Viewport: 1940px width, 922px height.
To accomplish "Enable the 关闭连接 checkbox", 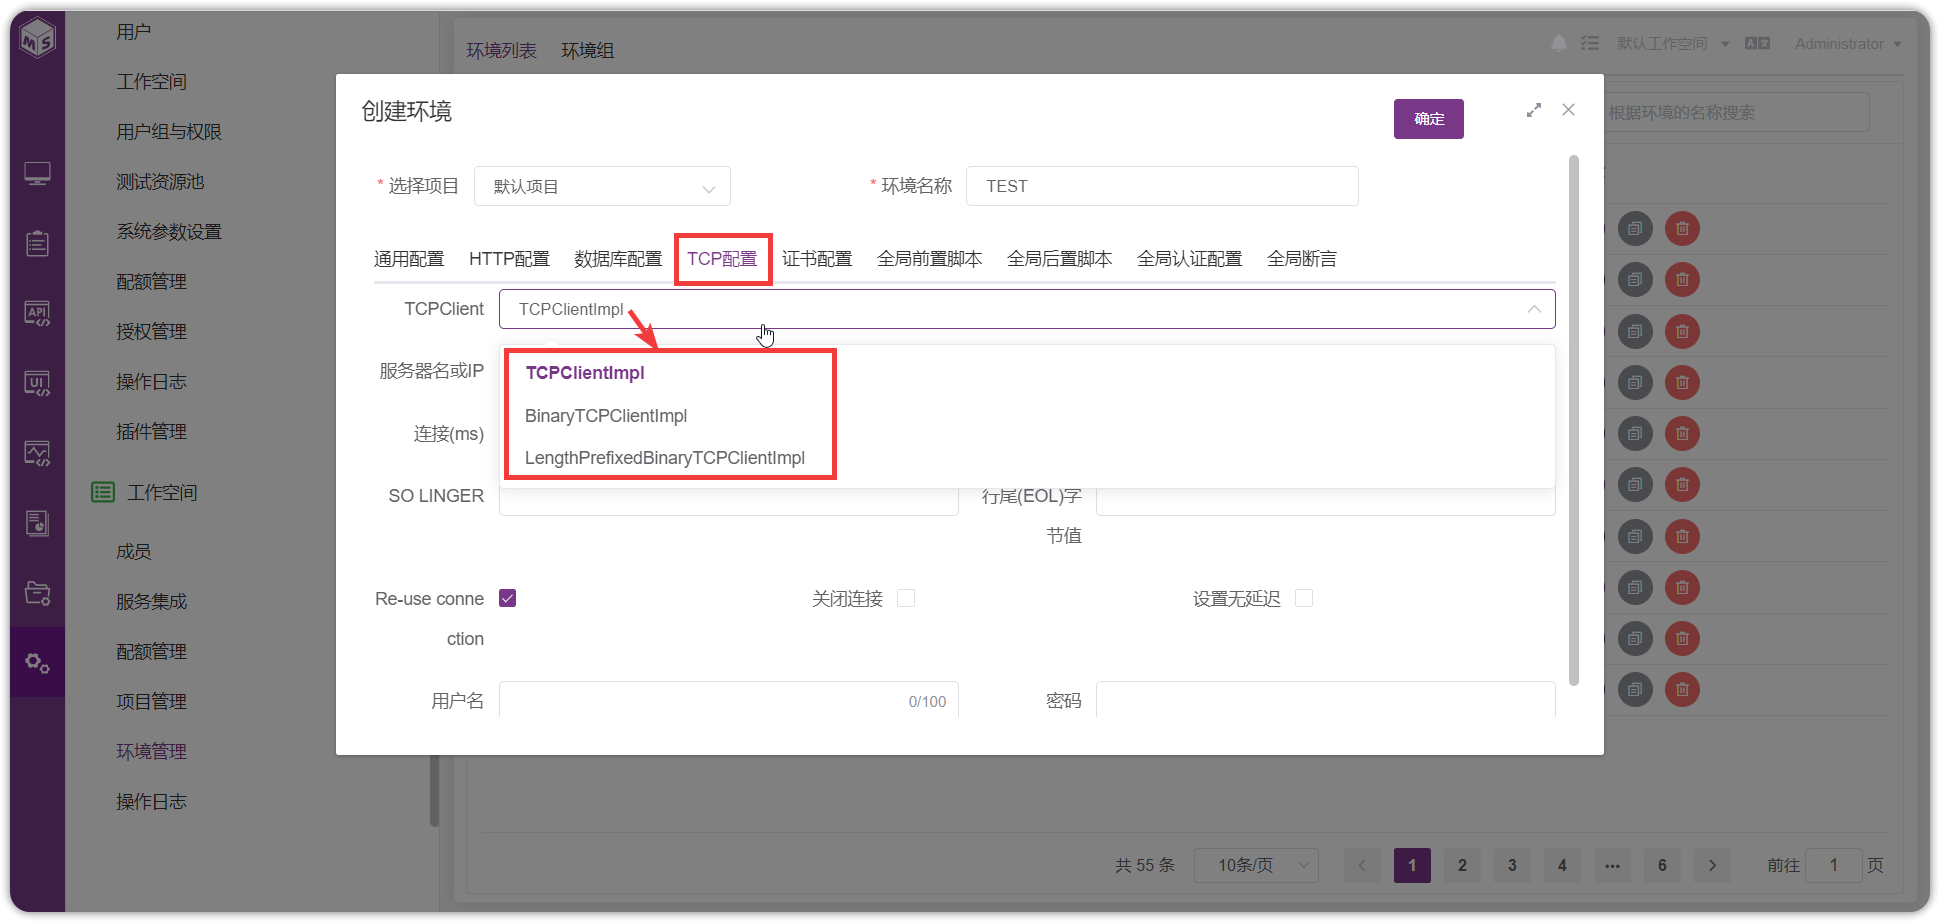I will point(906,598).
